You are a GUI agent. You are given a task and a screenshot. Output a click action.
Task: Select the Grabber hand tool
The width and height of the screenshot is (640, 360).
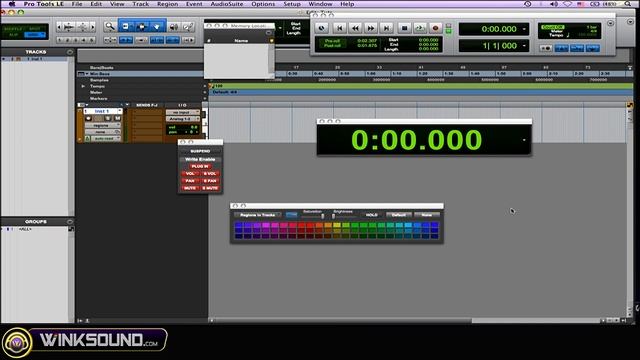tap(157, 27)
